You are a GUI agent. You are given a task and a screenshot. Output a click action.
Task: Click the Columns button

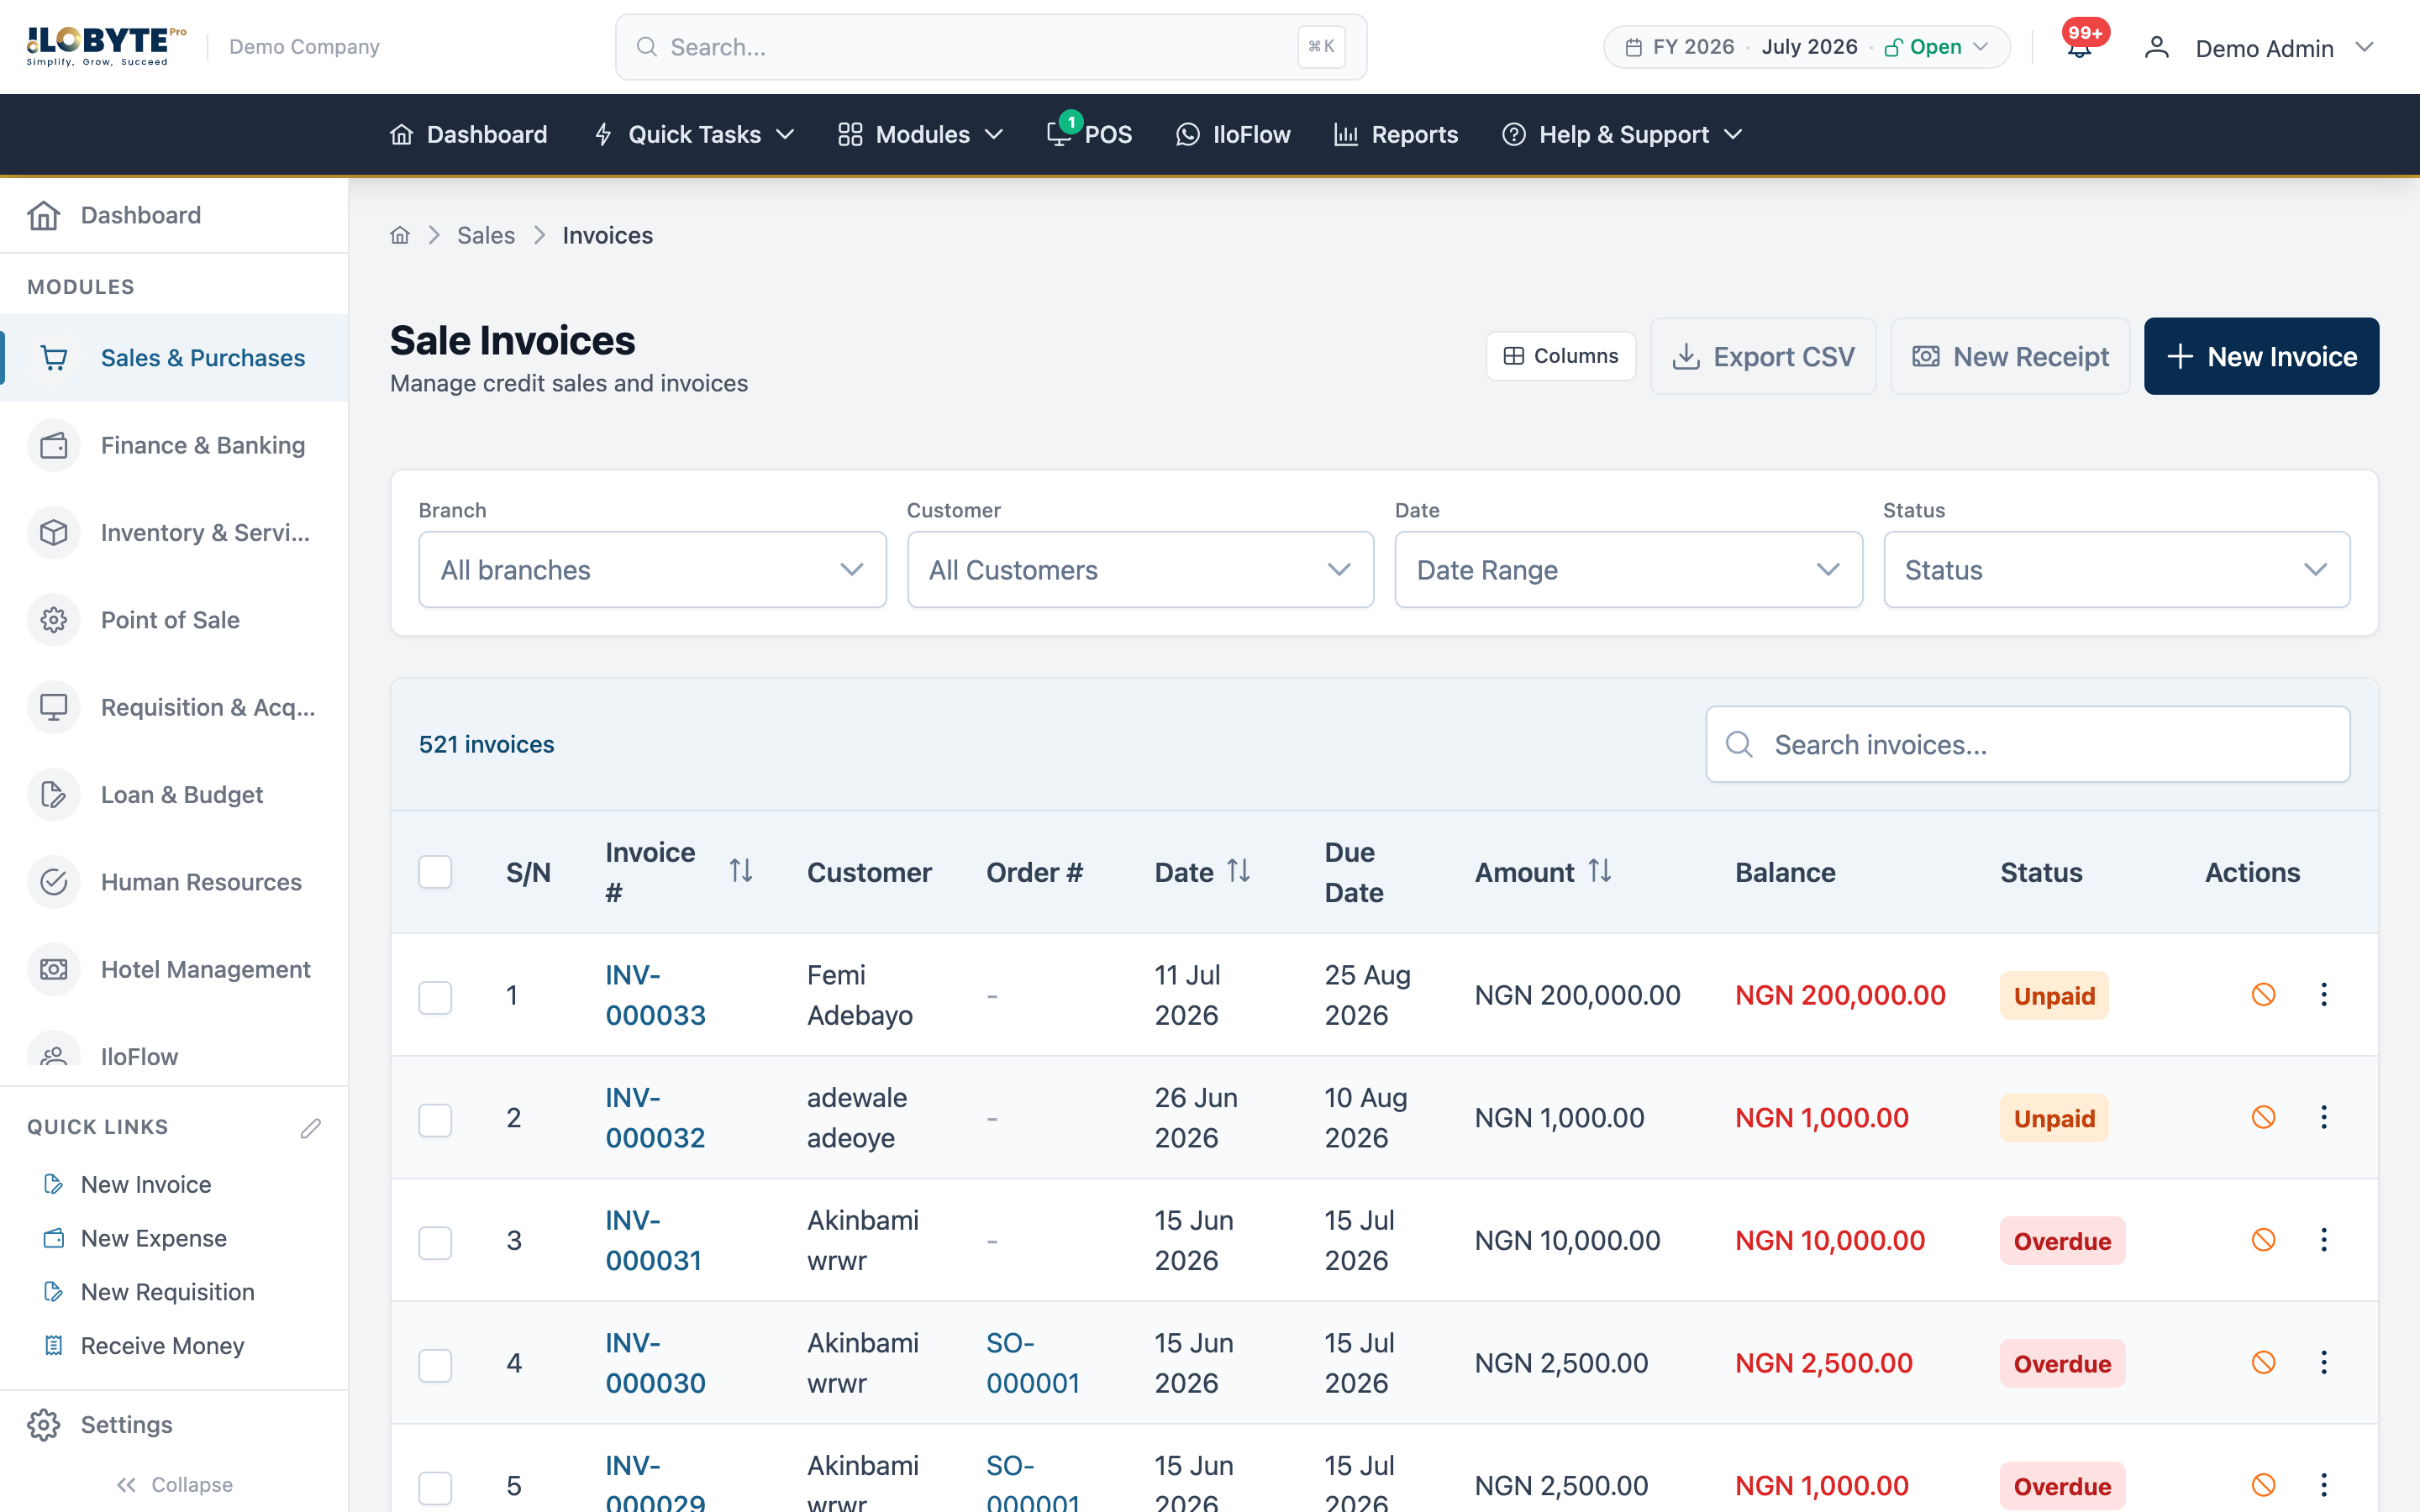pyautogui.click(x=1560, y=356)
